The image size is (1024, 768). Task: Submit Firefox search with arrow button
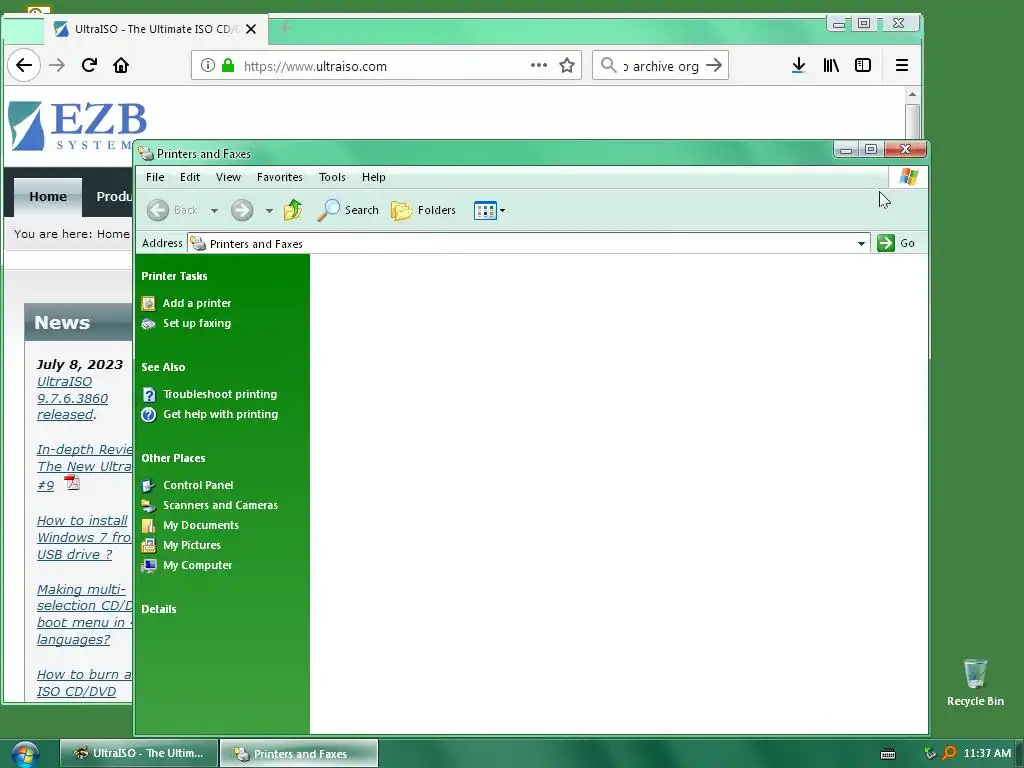pyautogui.click(x=714, y=65)
